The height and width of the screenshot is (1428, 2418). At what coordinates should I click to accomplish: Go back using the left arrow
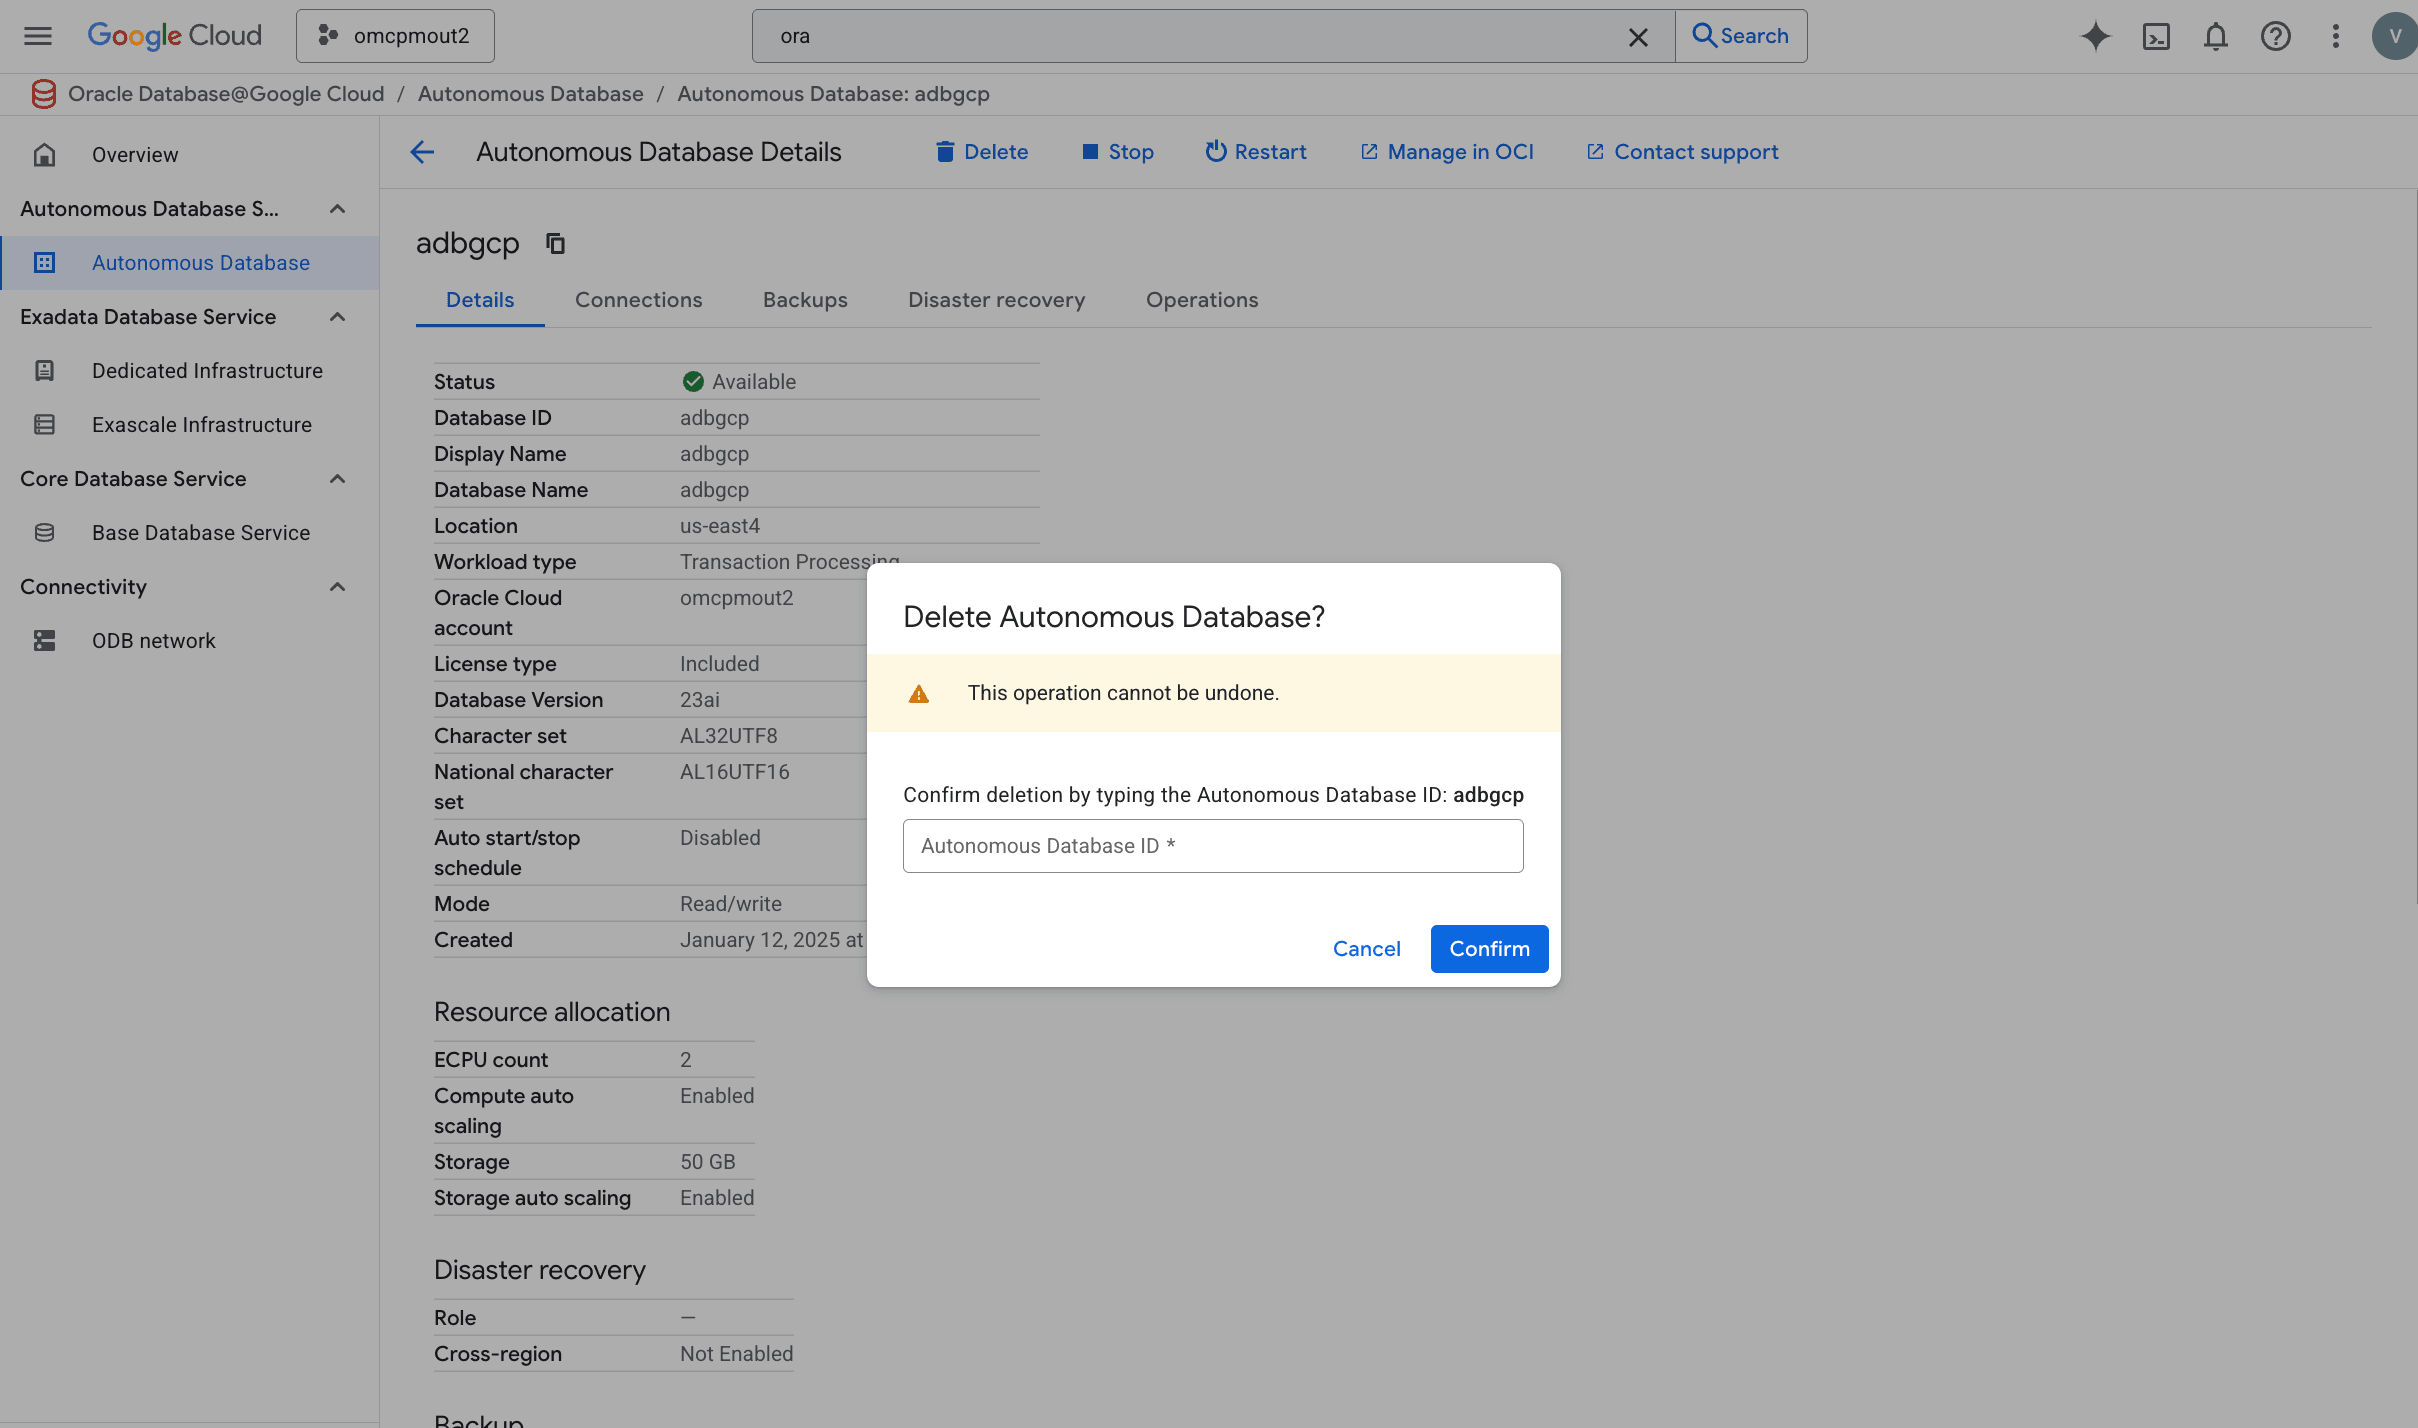point(422,152)
